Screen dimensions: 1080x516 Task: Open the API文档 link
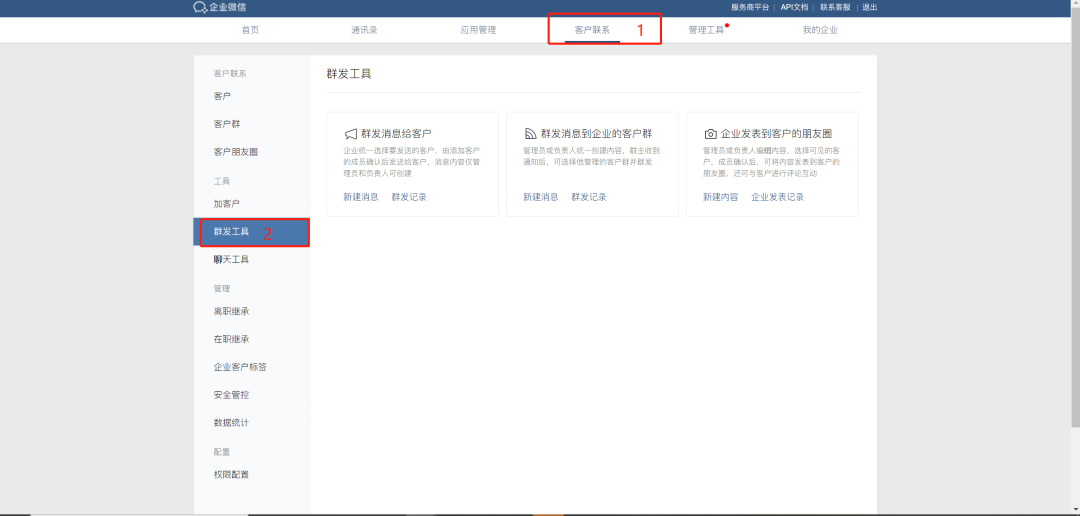(x=794, y=7)
